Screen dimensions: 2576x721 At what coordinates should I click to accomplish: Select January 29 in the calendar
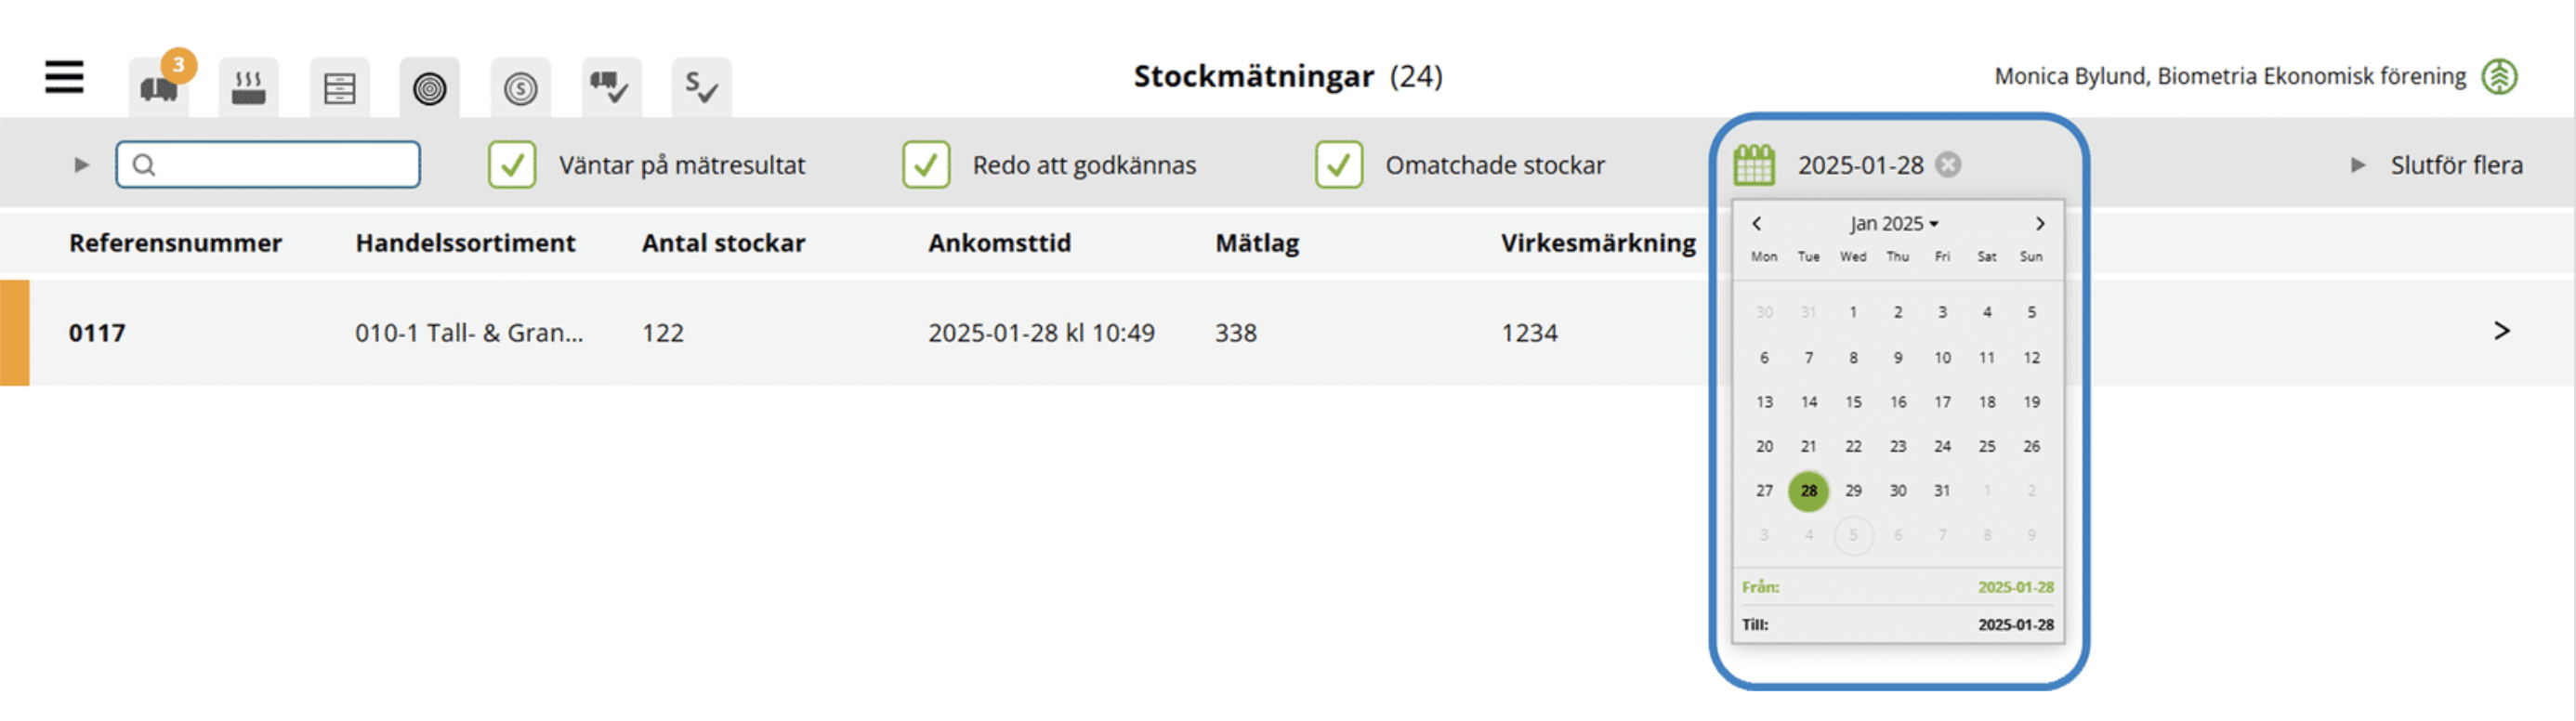pos(1853,490)
